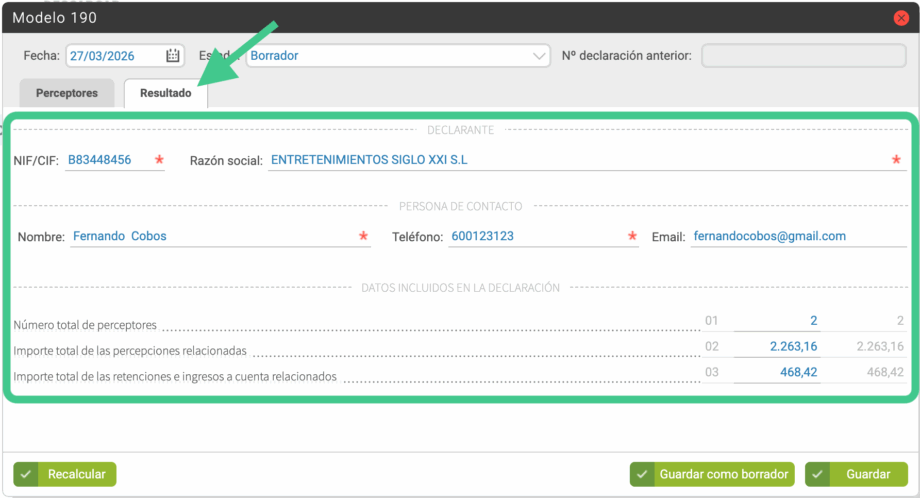This screenshot has width=920, height=498.
Task: Click the Email input field
Action: click(798, 237)
